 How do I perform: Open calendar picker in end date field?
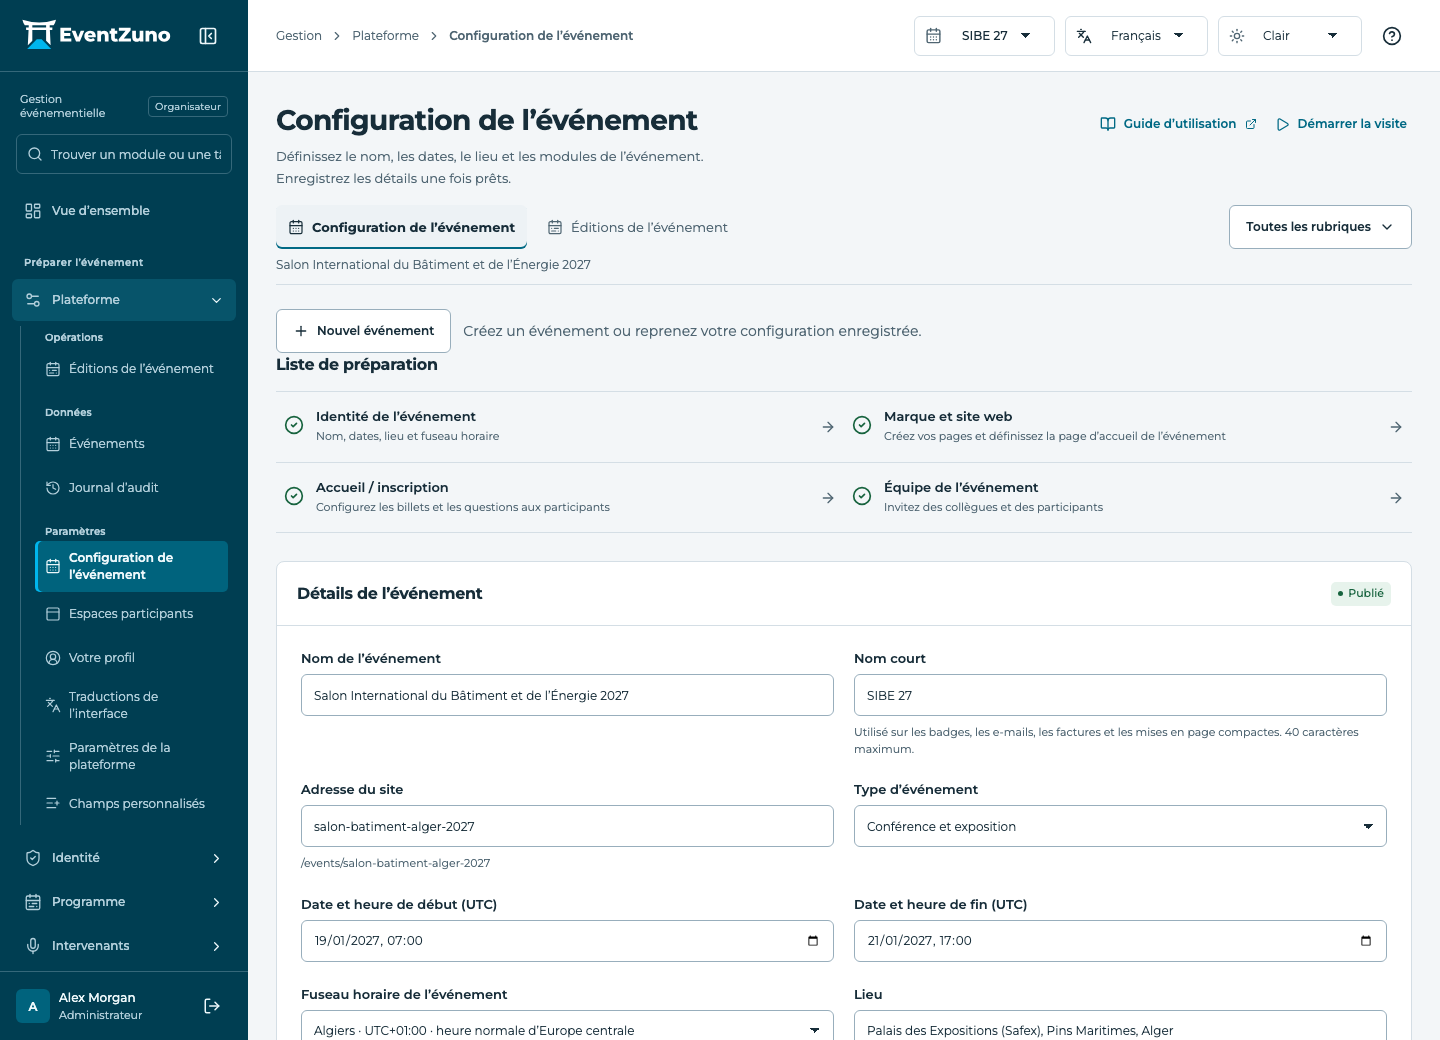coord(1366,941)
